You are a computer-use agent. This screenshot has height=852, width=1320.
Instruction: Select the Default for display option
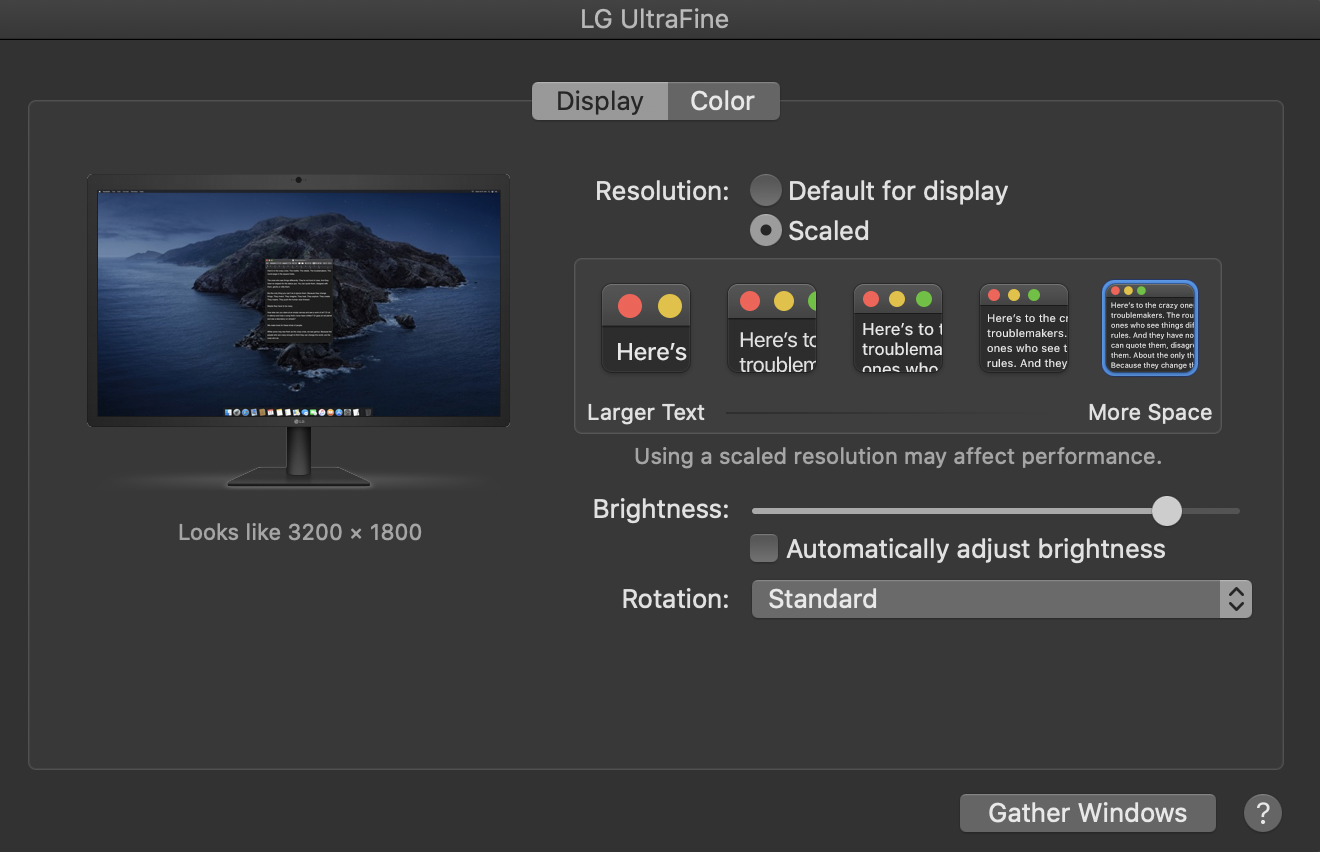(x=765, y=190)
